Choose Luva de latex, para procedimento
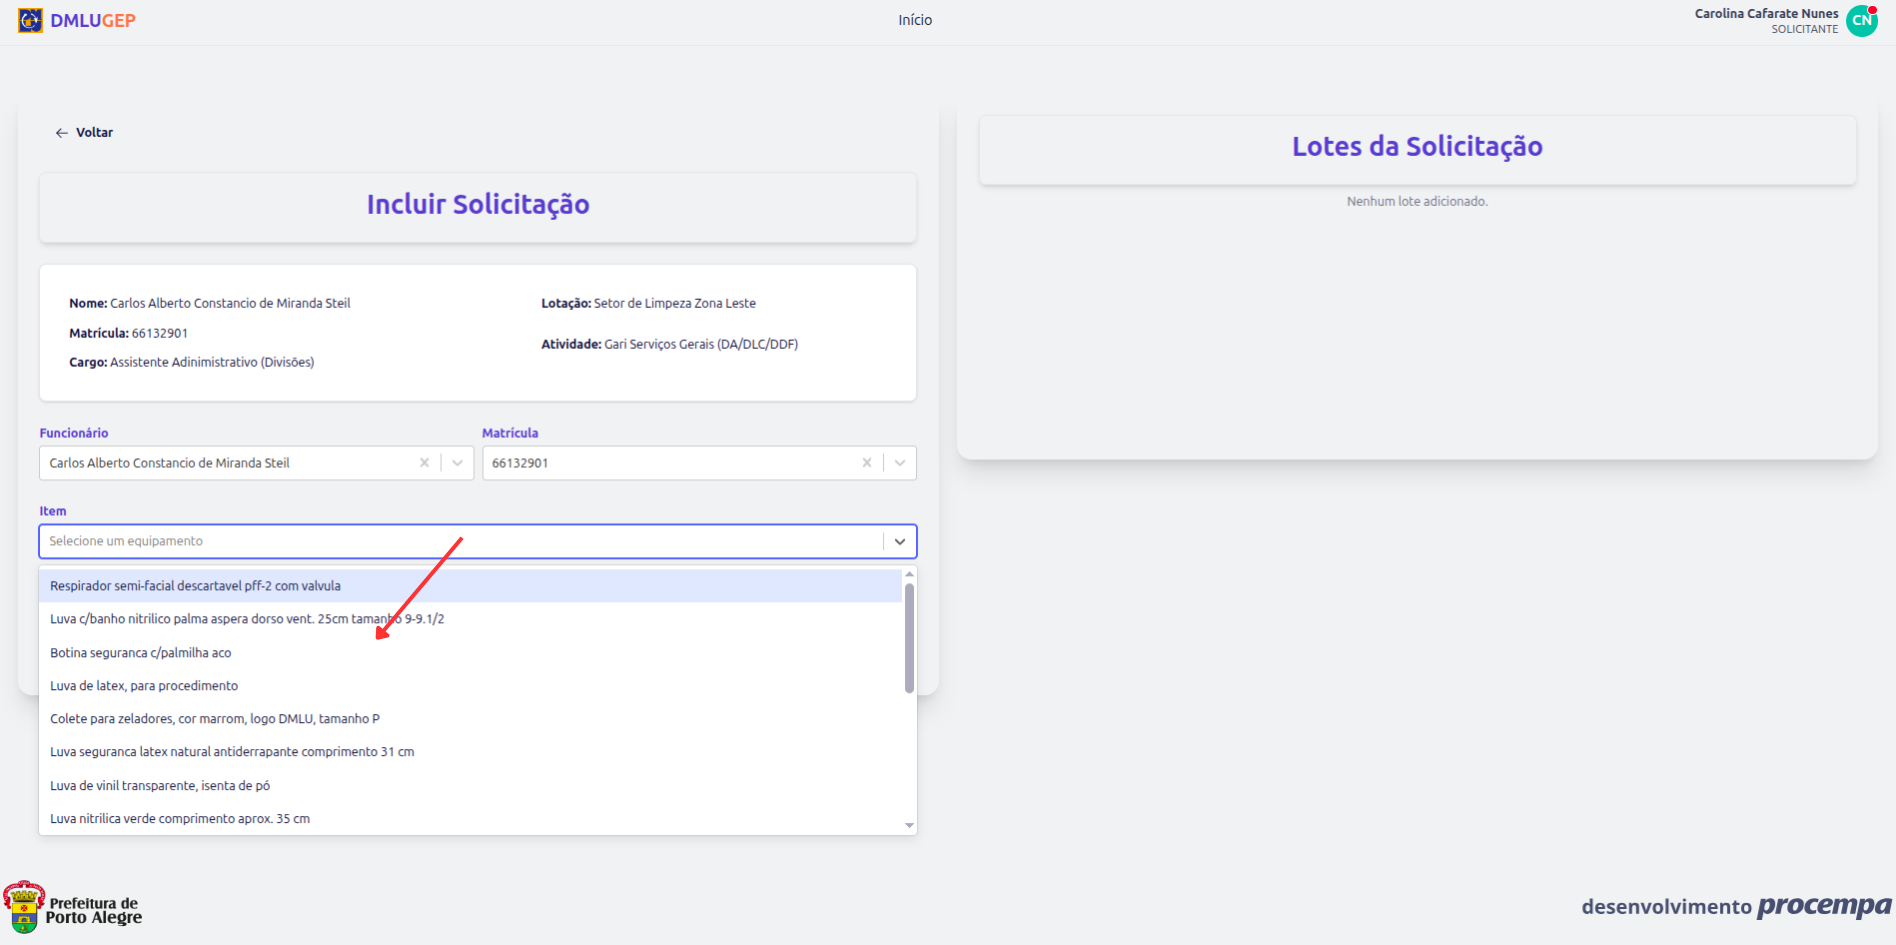Viewport: 1896px width, 945px height. coord(144,686)
